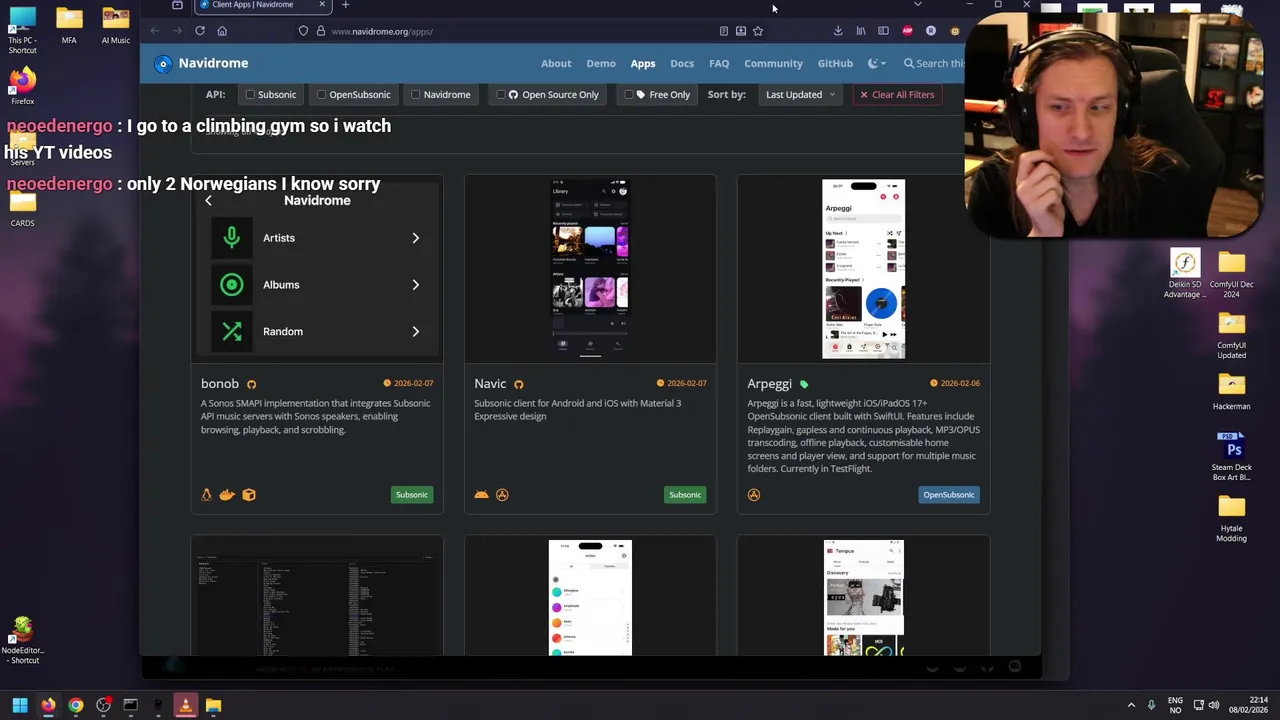This screenshot has height=720, width=1280.
Task: Expand the Random row arrow in bonob screenshot
Action: (416, 331)
